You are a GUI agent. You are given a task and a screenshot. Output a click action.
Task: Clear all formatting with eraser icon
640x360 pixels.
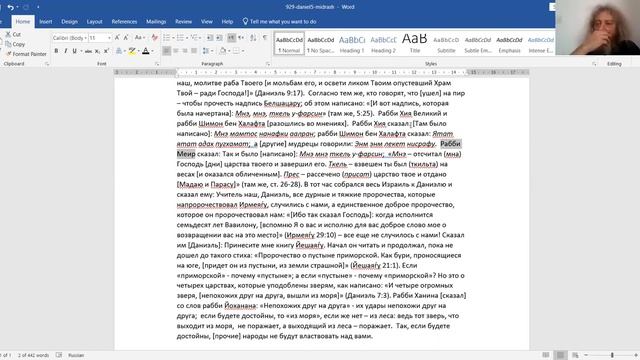pos(154,38)
